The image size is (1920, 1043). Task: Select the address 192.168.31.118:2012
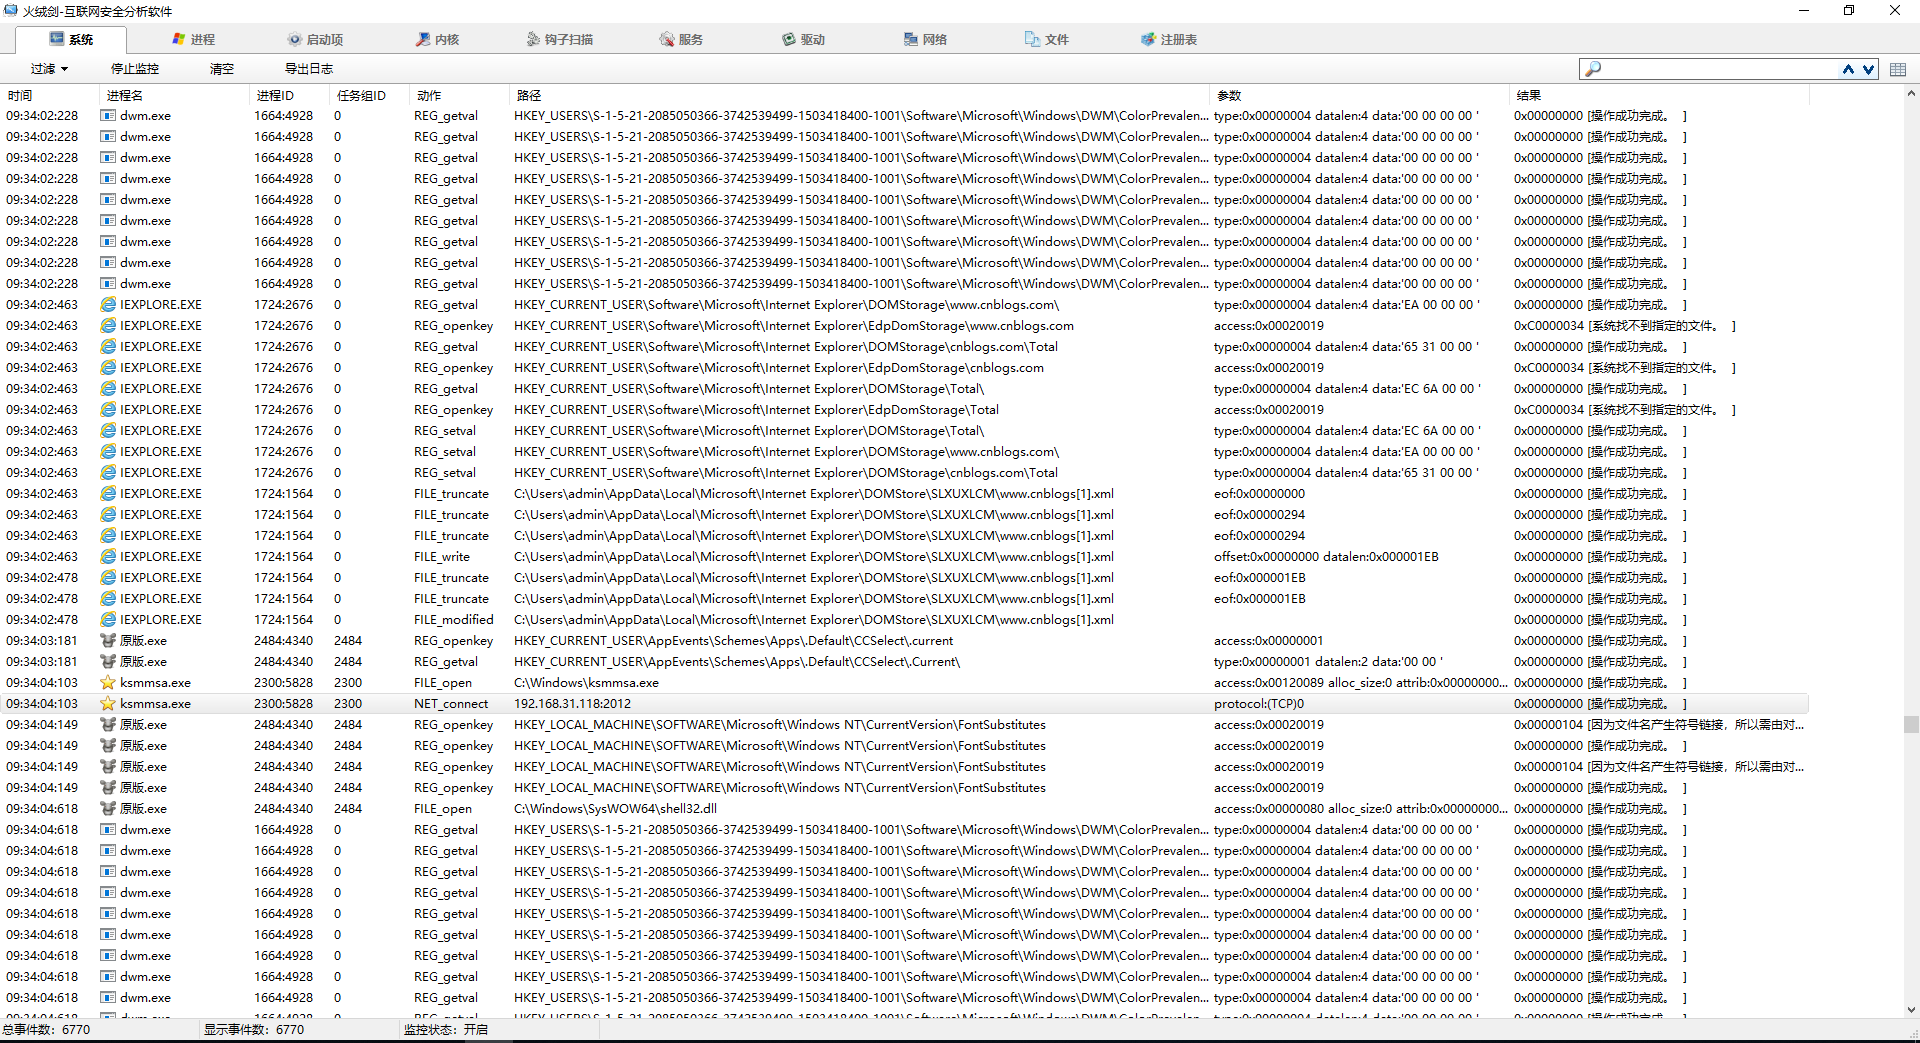[572, 704]
